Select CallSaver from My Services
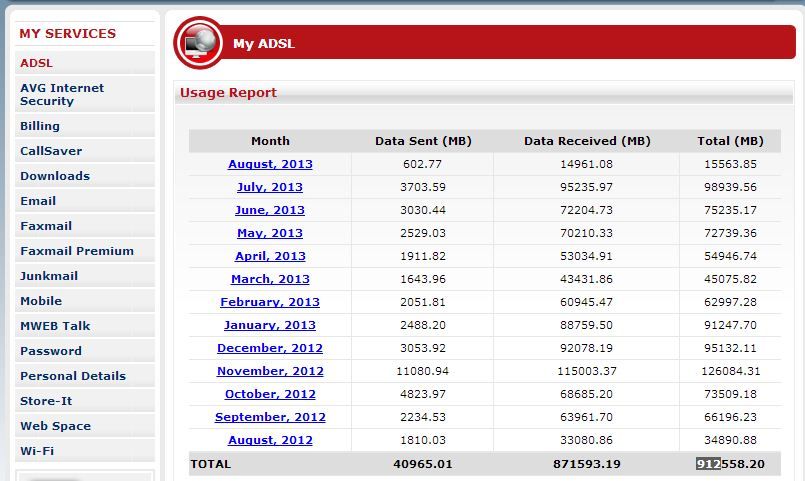The width and height of the screenshot is (805, 481). point(51,151)
